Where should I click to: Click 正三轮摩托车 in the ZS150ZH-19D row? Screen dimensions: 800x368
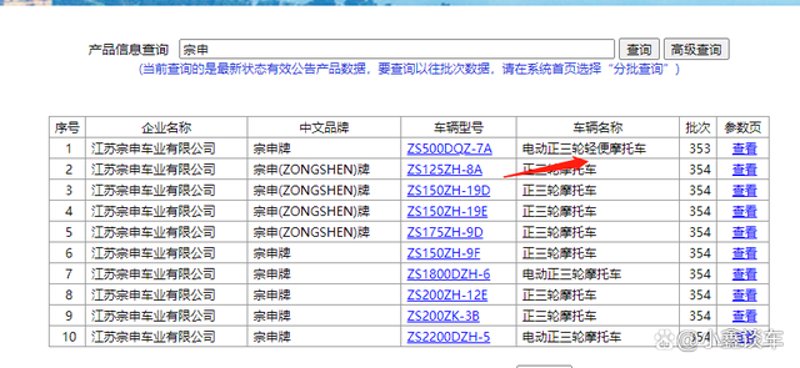(559, 190)
